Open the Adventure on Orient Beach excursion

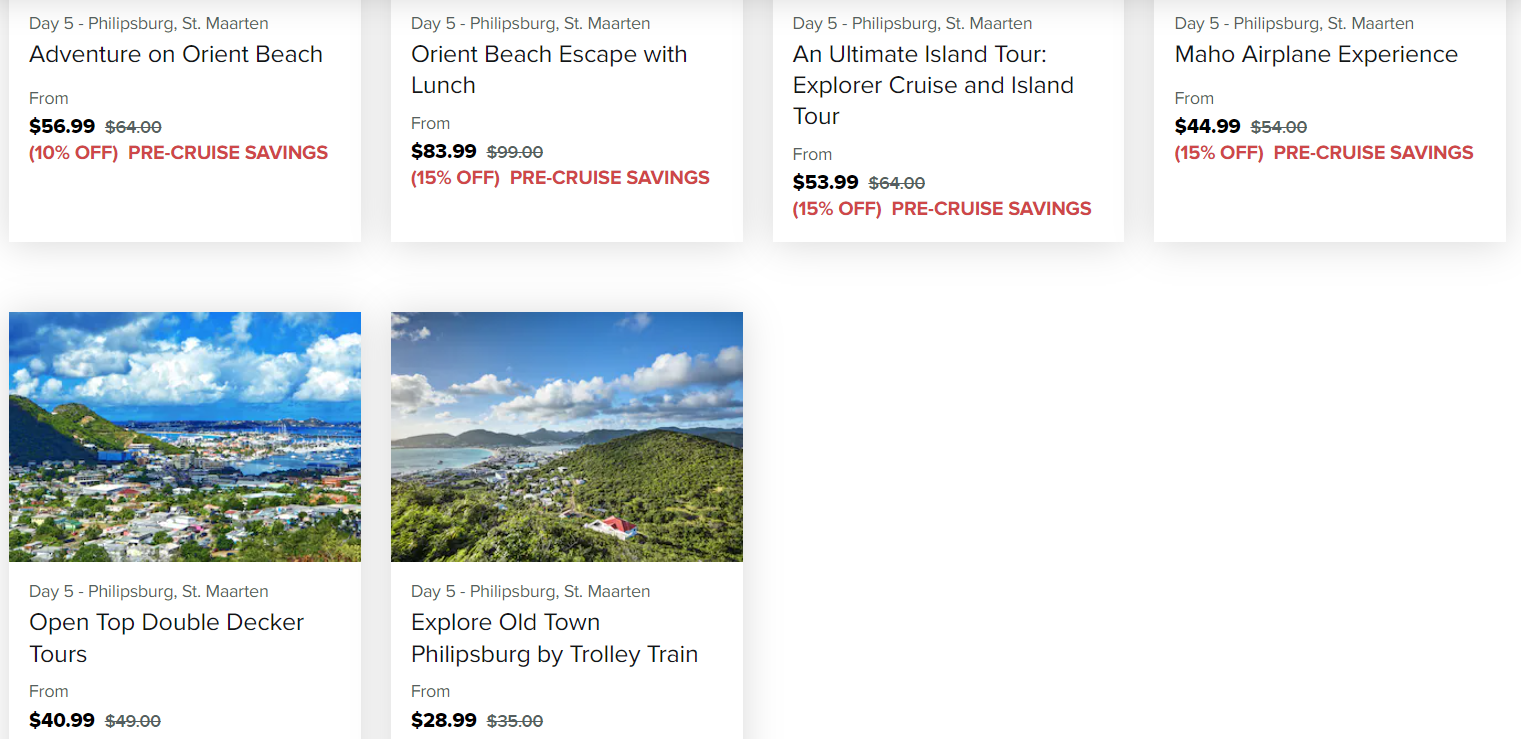[x=176, y=54]
